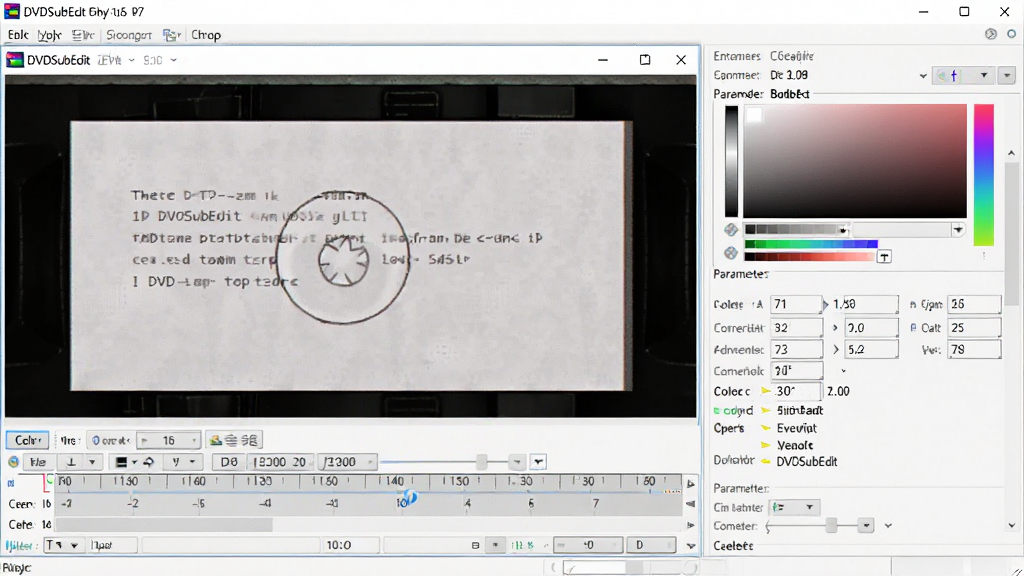
Task: Adjust the Cometer slider handle
Action: (831, 526)
